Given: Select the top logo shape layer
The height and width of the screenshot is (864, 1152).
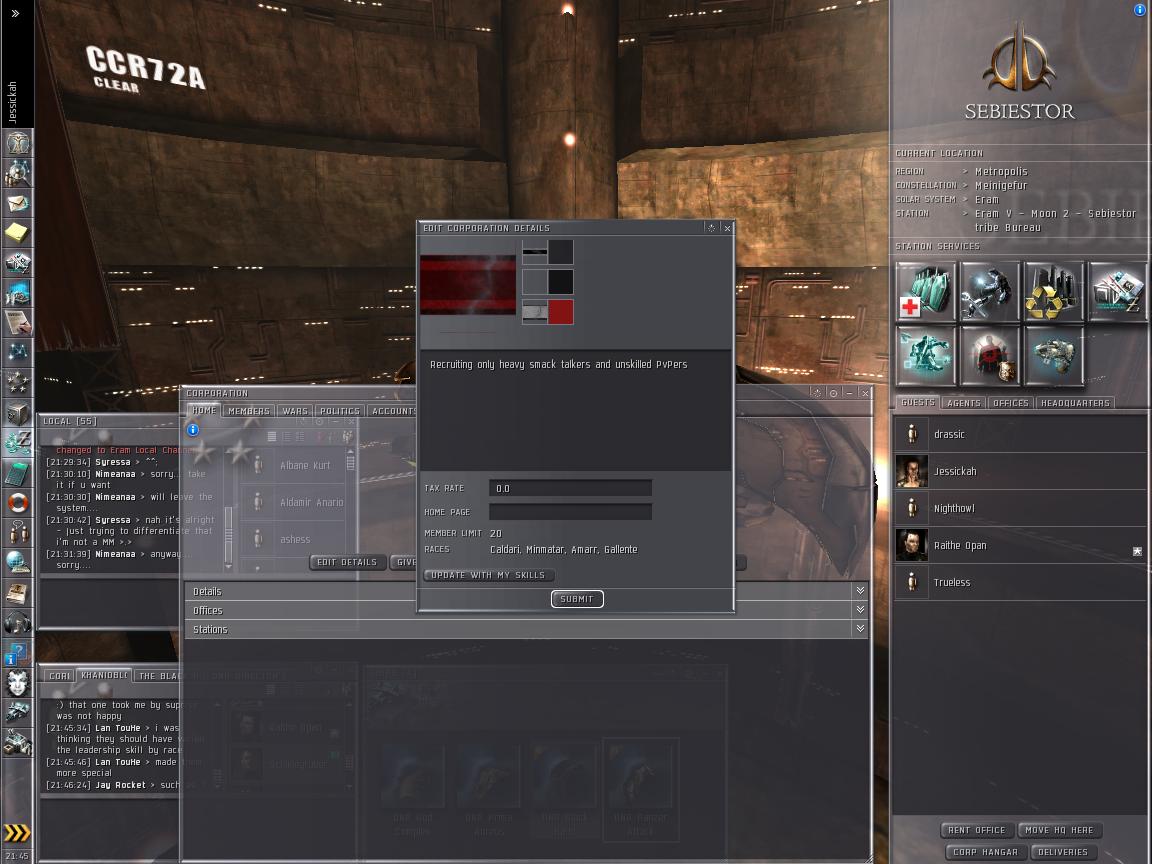Looking at the screenshot, I should tap(535, 252).
